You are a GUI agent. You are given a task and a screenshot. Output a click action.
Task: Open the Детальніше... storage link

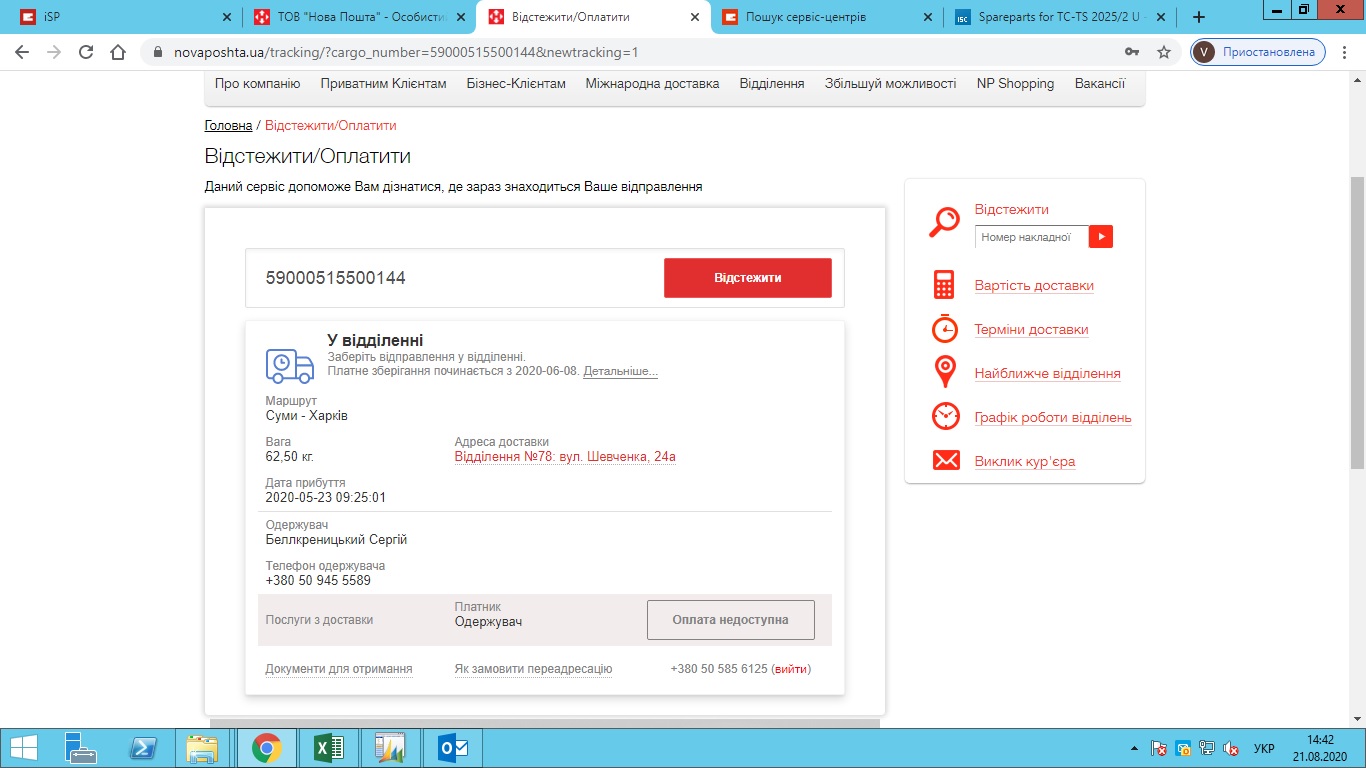[x=620, y=371]
